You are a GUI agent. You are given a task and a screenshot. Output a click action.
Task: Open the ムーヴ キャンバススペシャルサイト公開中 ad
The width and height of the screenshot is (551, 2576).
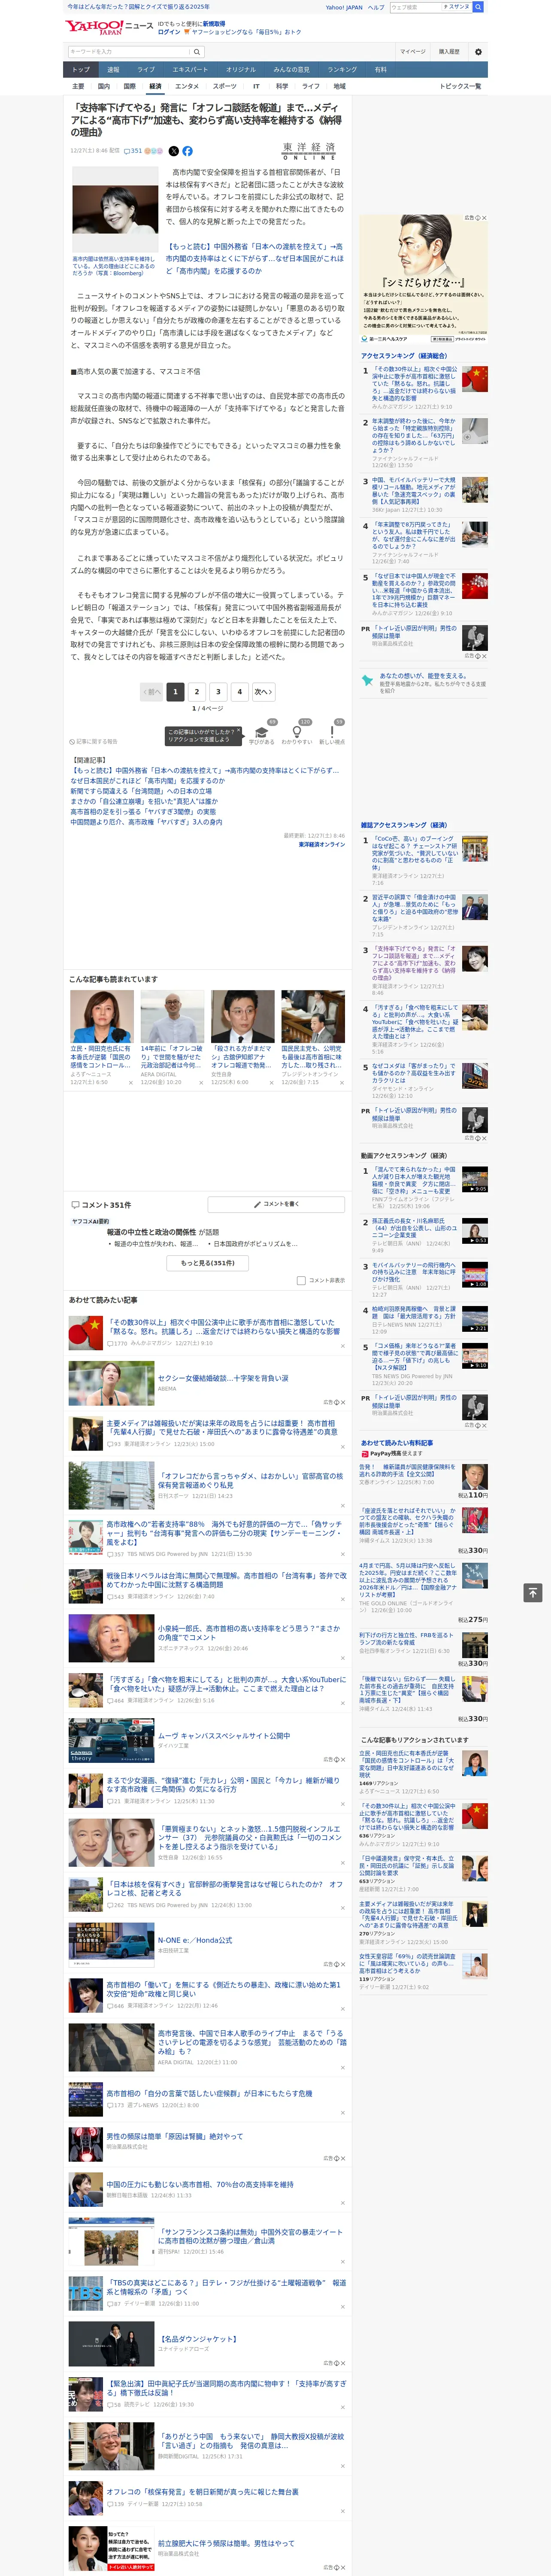(x=224, y=1735)
